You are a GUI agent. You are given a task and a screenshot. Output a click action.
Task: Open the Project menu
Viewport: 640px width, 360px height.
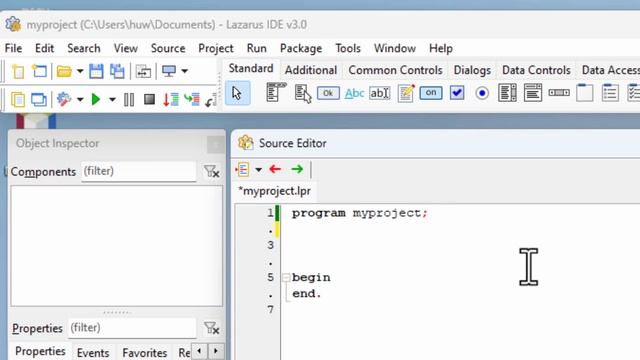coord(216,49)
